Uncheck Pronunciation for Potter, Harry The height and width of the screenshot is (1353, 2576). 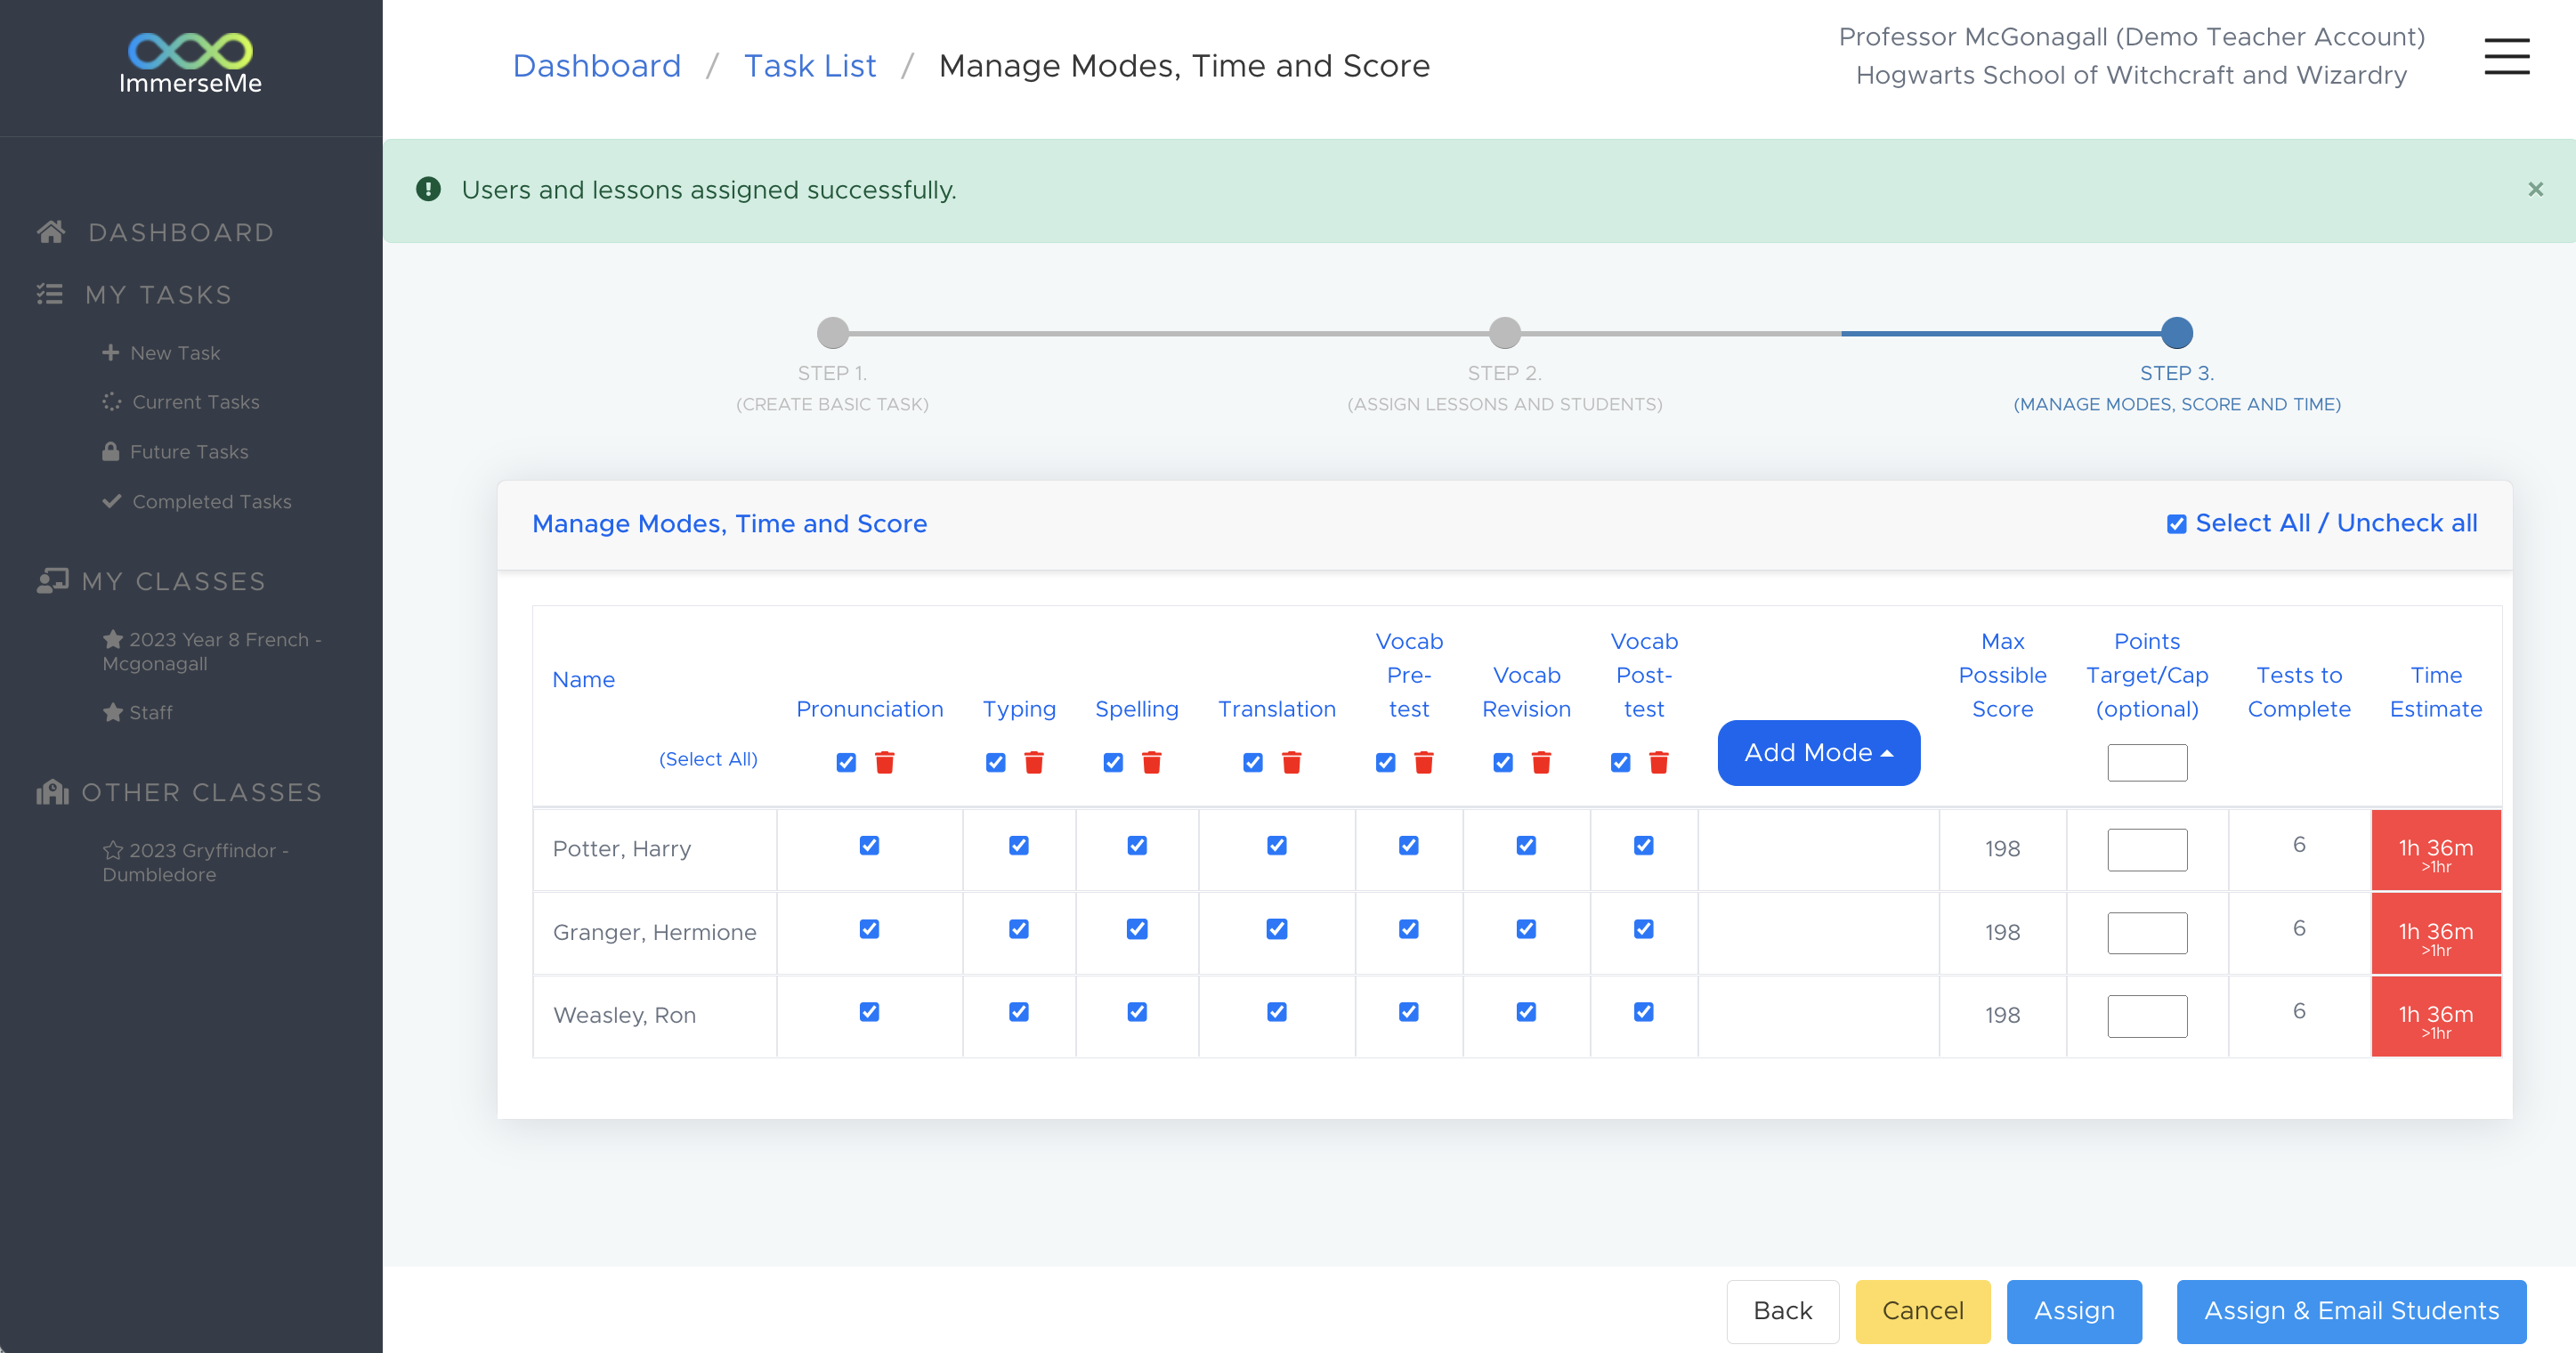869,845
